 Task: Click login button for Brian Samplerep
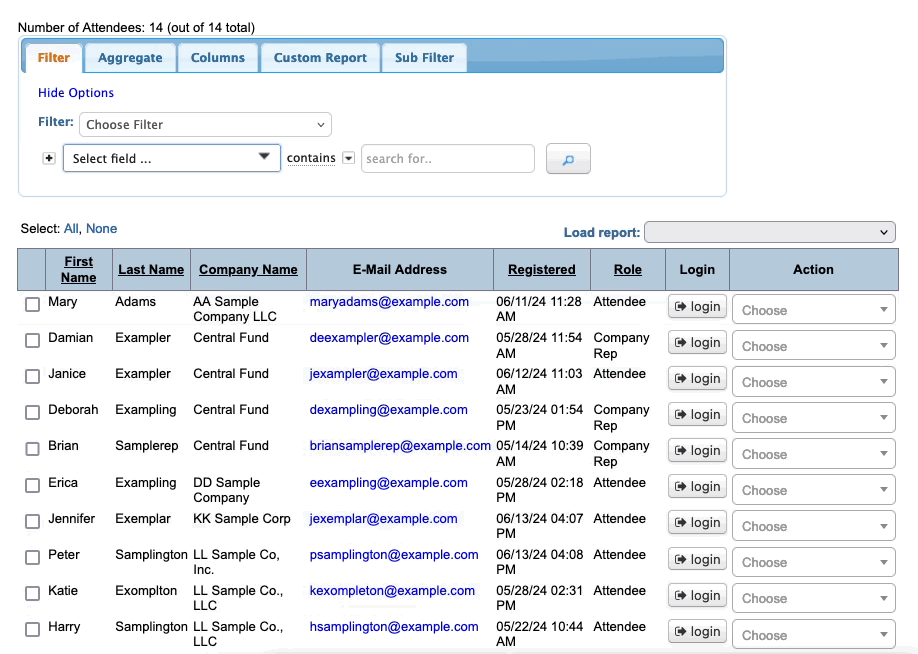coord(697,451)
